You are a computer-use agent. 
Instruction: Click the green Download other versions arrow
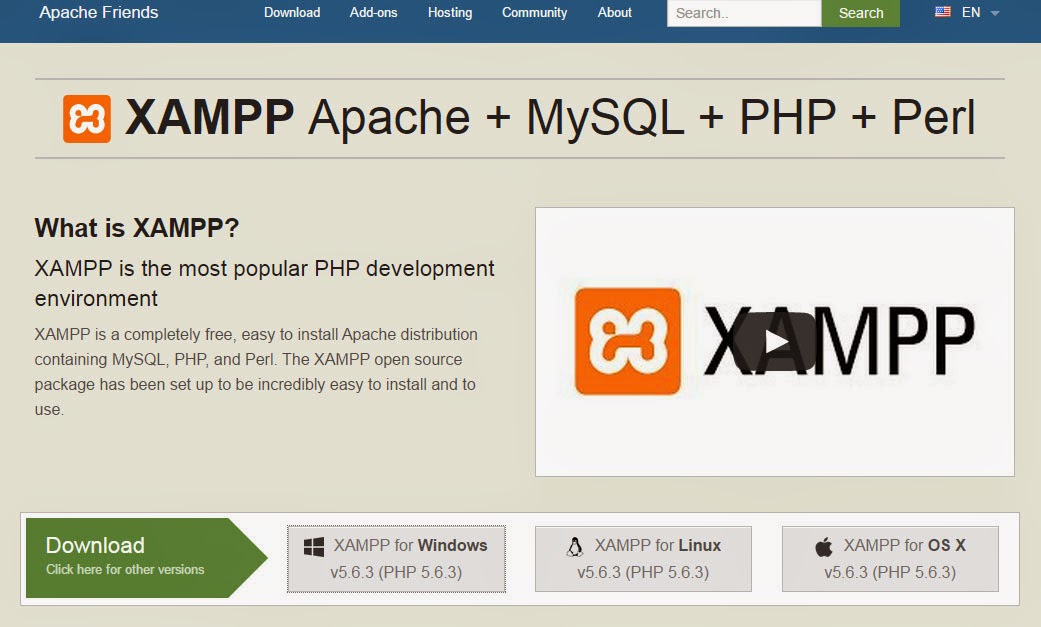146,558
